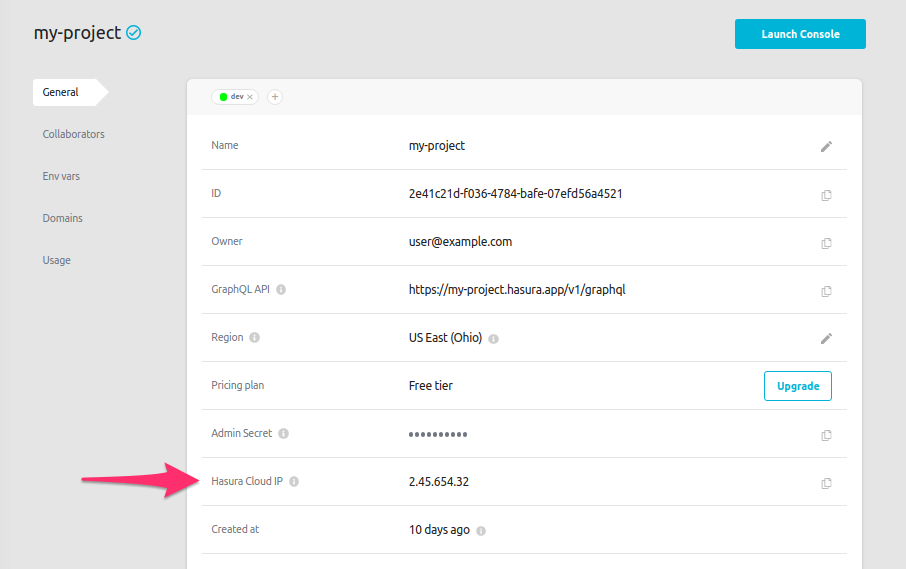Copy the GraphQL API URL
The width and height of the screenshot is (906, 569).
click(x=826, y=291)
